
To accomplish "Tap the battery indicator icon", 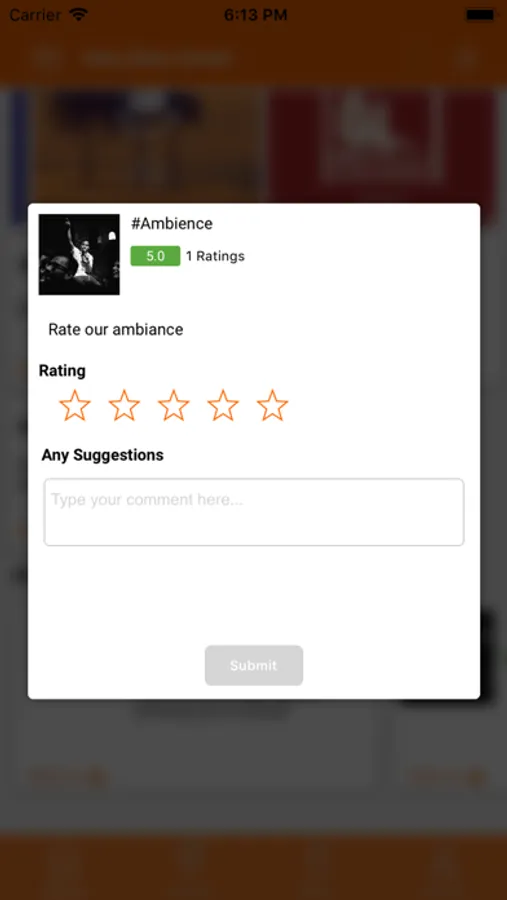I will [x=481, y=15].
